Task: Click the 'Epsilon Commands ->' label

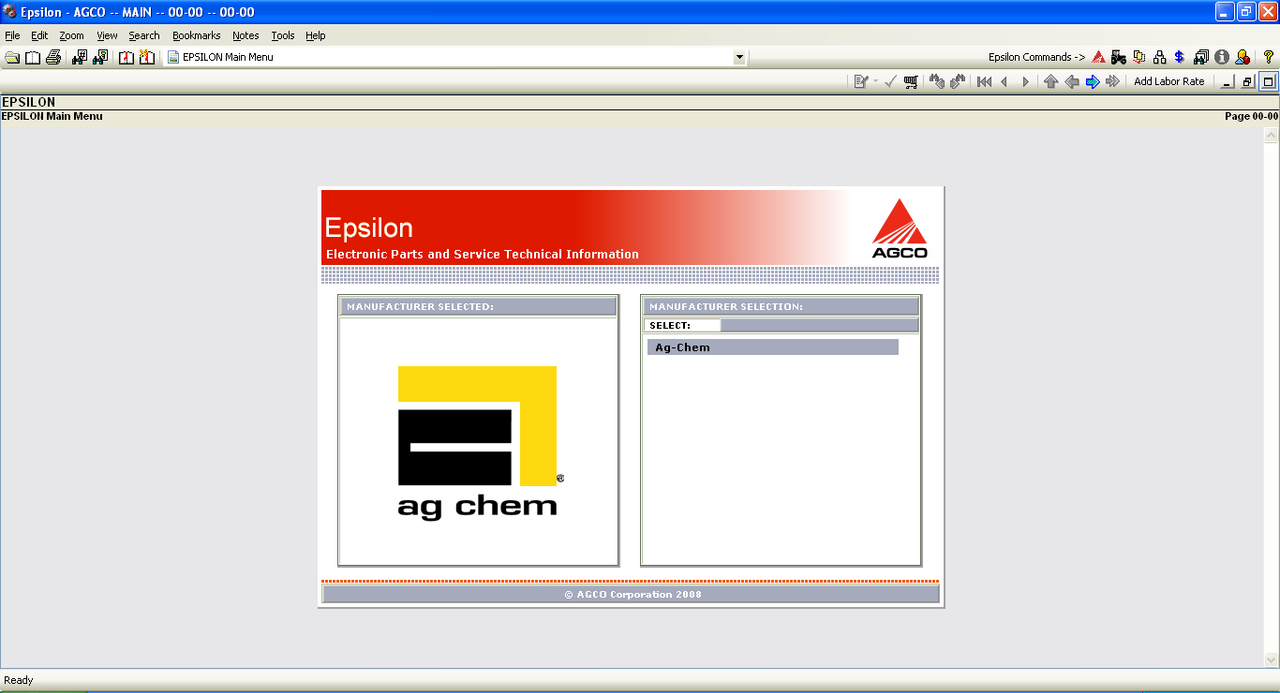Action: pos(1037,57)
